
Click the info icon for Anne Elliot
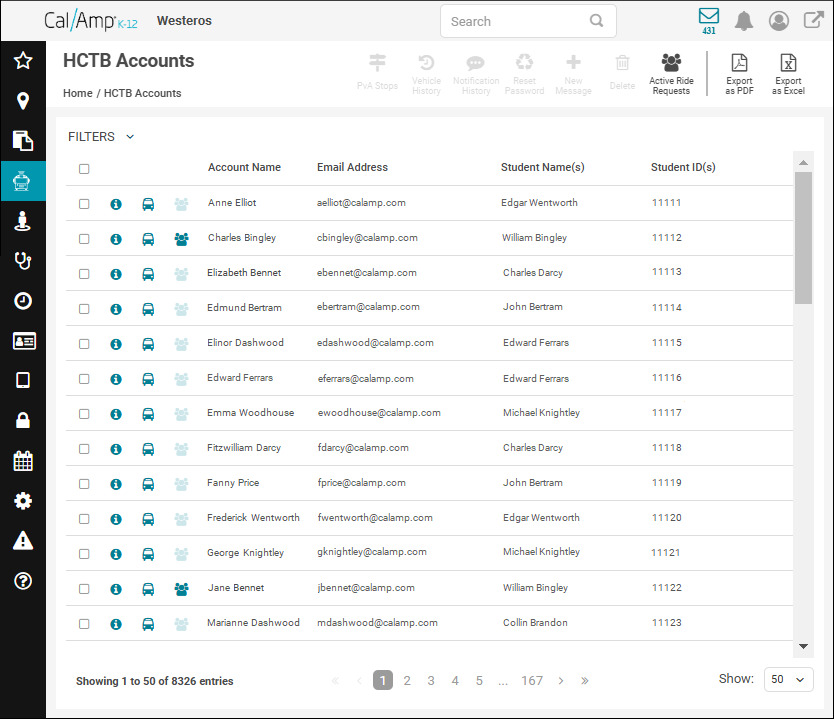tap(116, 204)
